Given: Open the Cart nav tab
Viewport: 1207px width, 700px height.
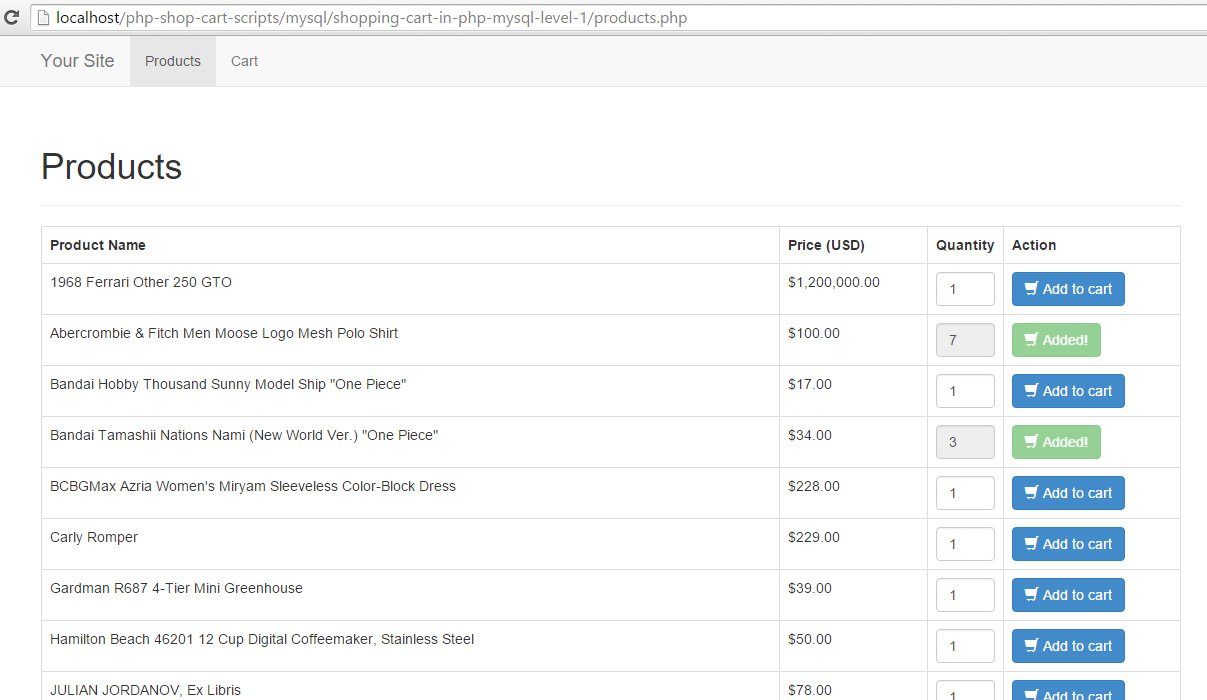Looking at the screenshot, I should [244, 61].
